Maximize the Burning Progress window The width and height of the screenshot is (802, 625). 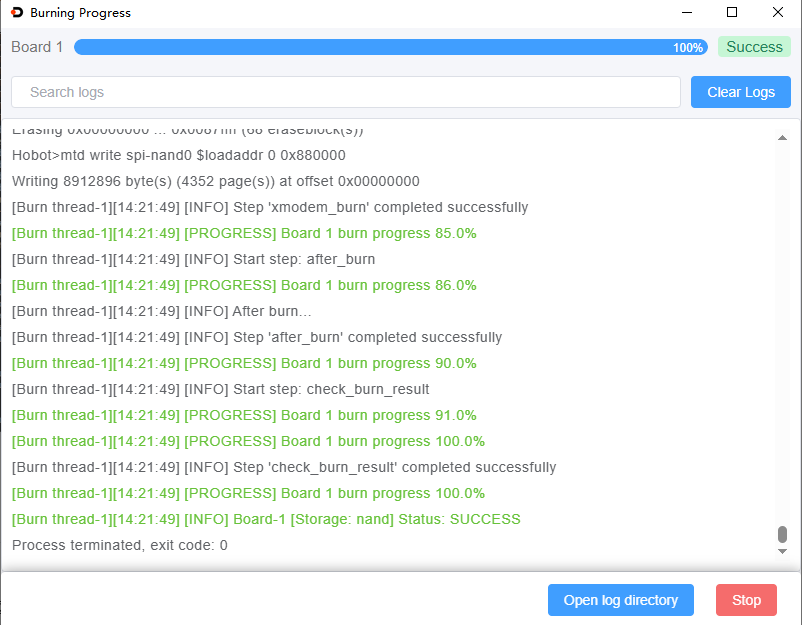coord(732,12)
